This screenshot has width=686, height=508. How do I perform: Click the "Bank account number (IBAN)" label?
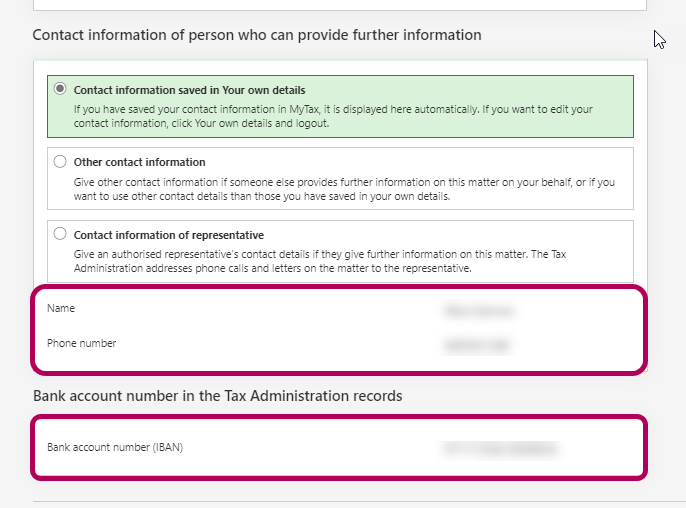pyautogui.click(x=115, y=447)
